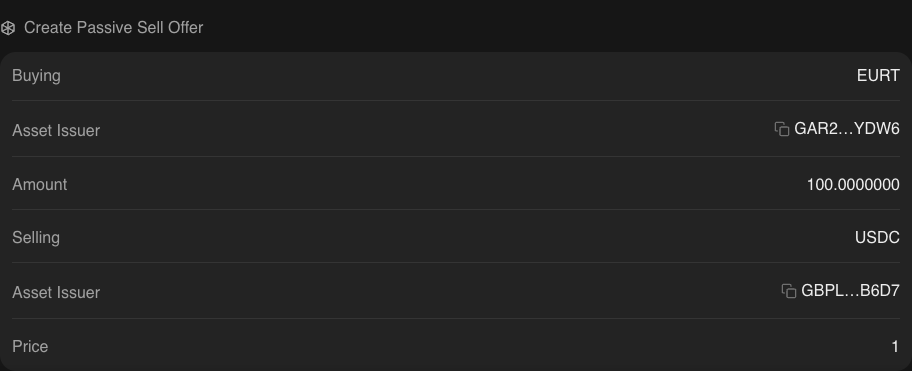Select the USDC selling asset value
912x371 pixels.
(877, 237)
